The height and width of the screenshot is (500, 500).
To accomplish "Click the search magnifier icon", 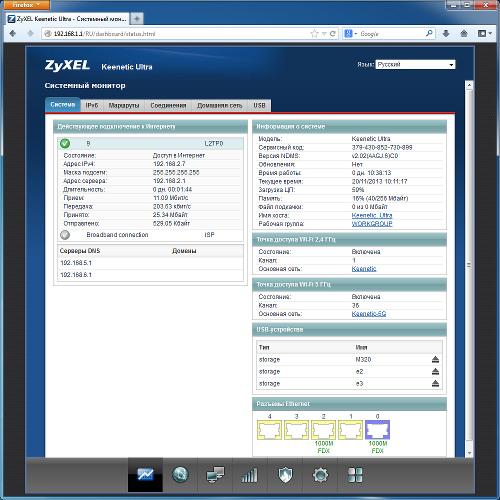I will [429, 33].
